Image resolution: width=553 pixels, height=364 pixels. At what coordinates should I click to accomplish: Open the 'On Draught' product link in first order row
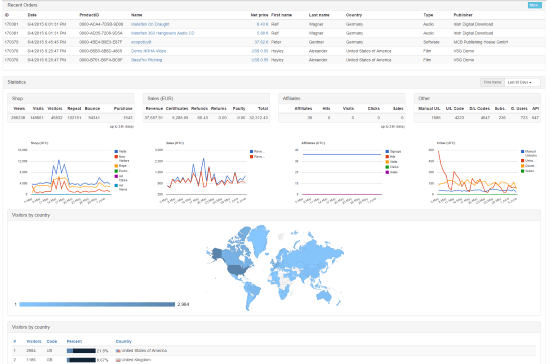click(150, 24)
